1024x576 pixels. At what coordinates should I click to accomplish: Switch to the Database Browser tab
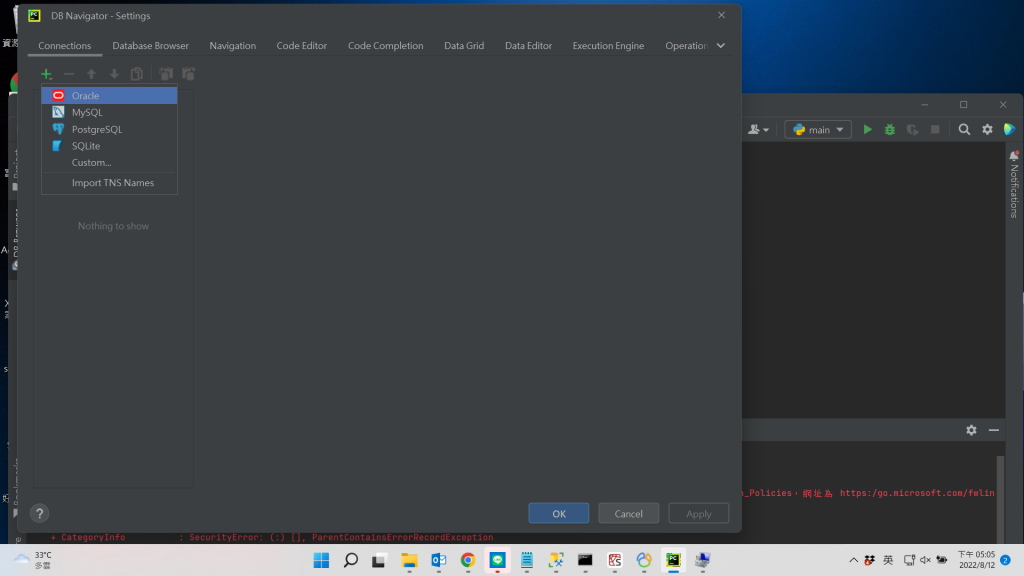click(150, 46)
